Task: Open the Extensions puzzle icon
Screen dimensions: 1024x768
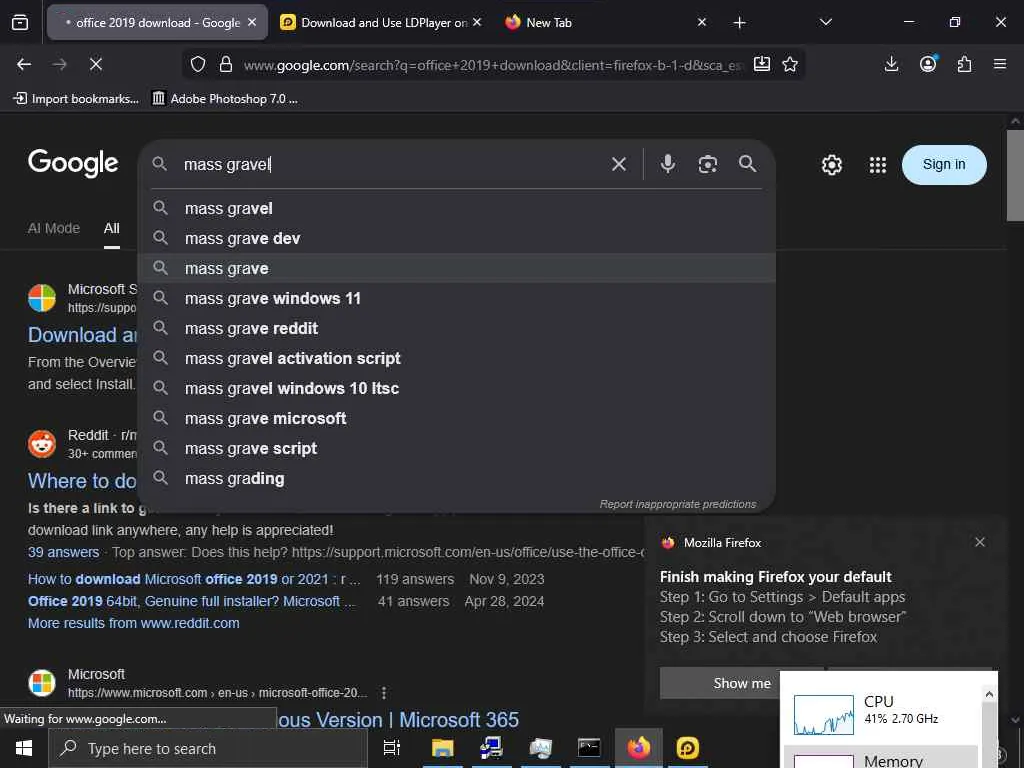Action: click(964, 64)
